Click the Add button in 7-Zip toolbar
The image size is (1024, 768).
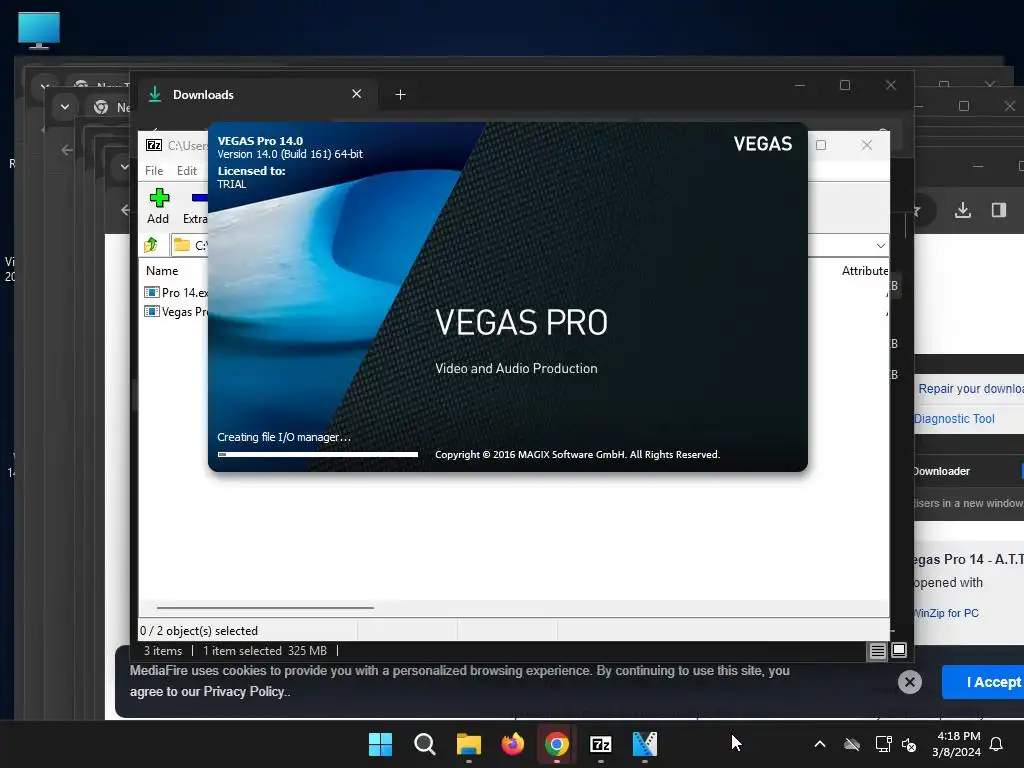pyautogui.click(x=158, y=206)
